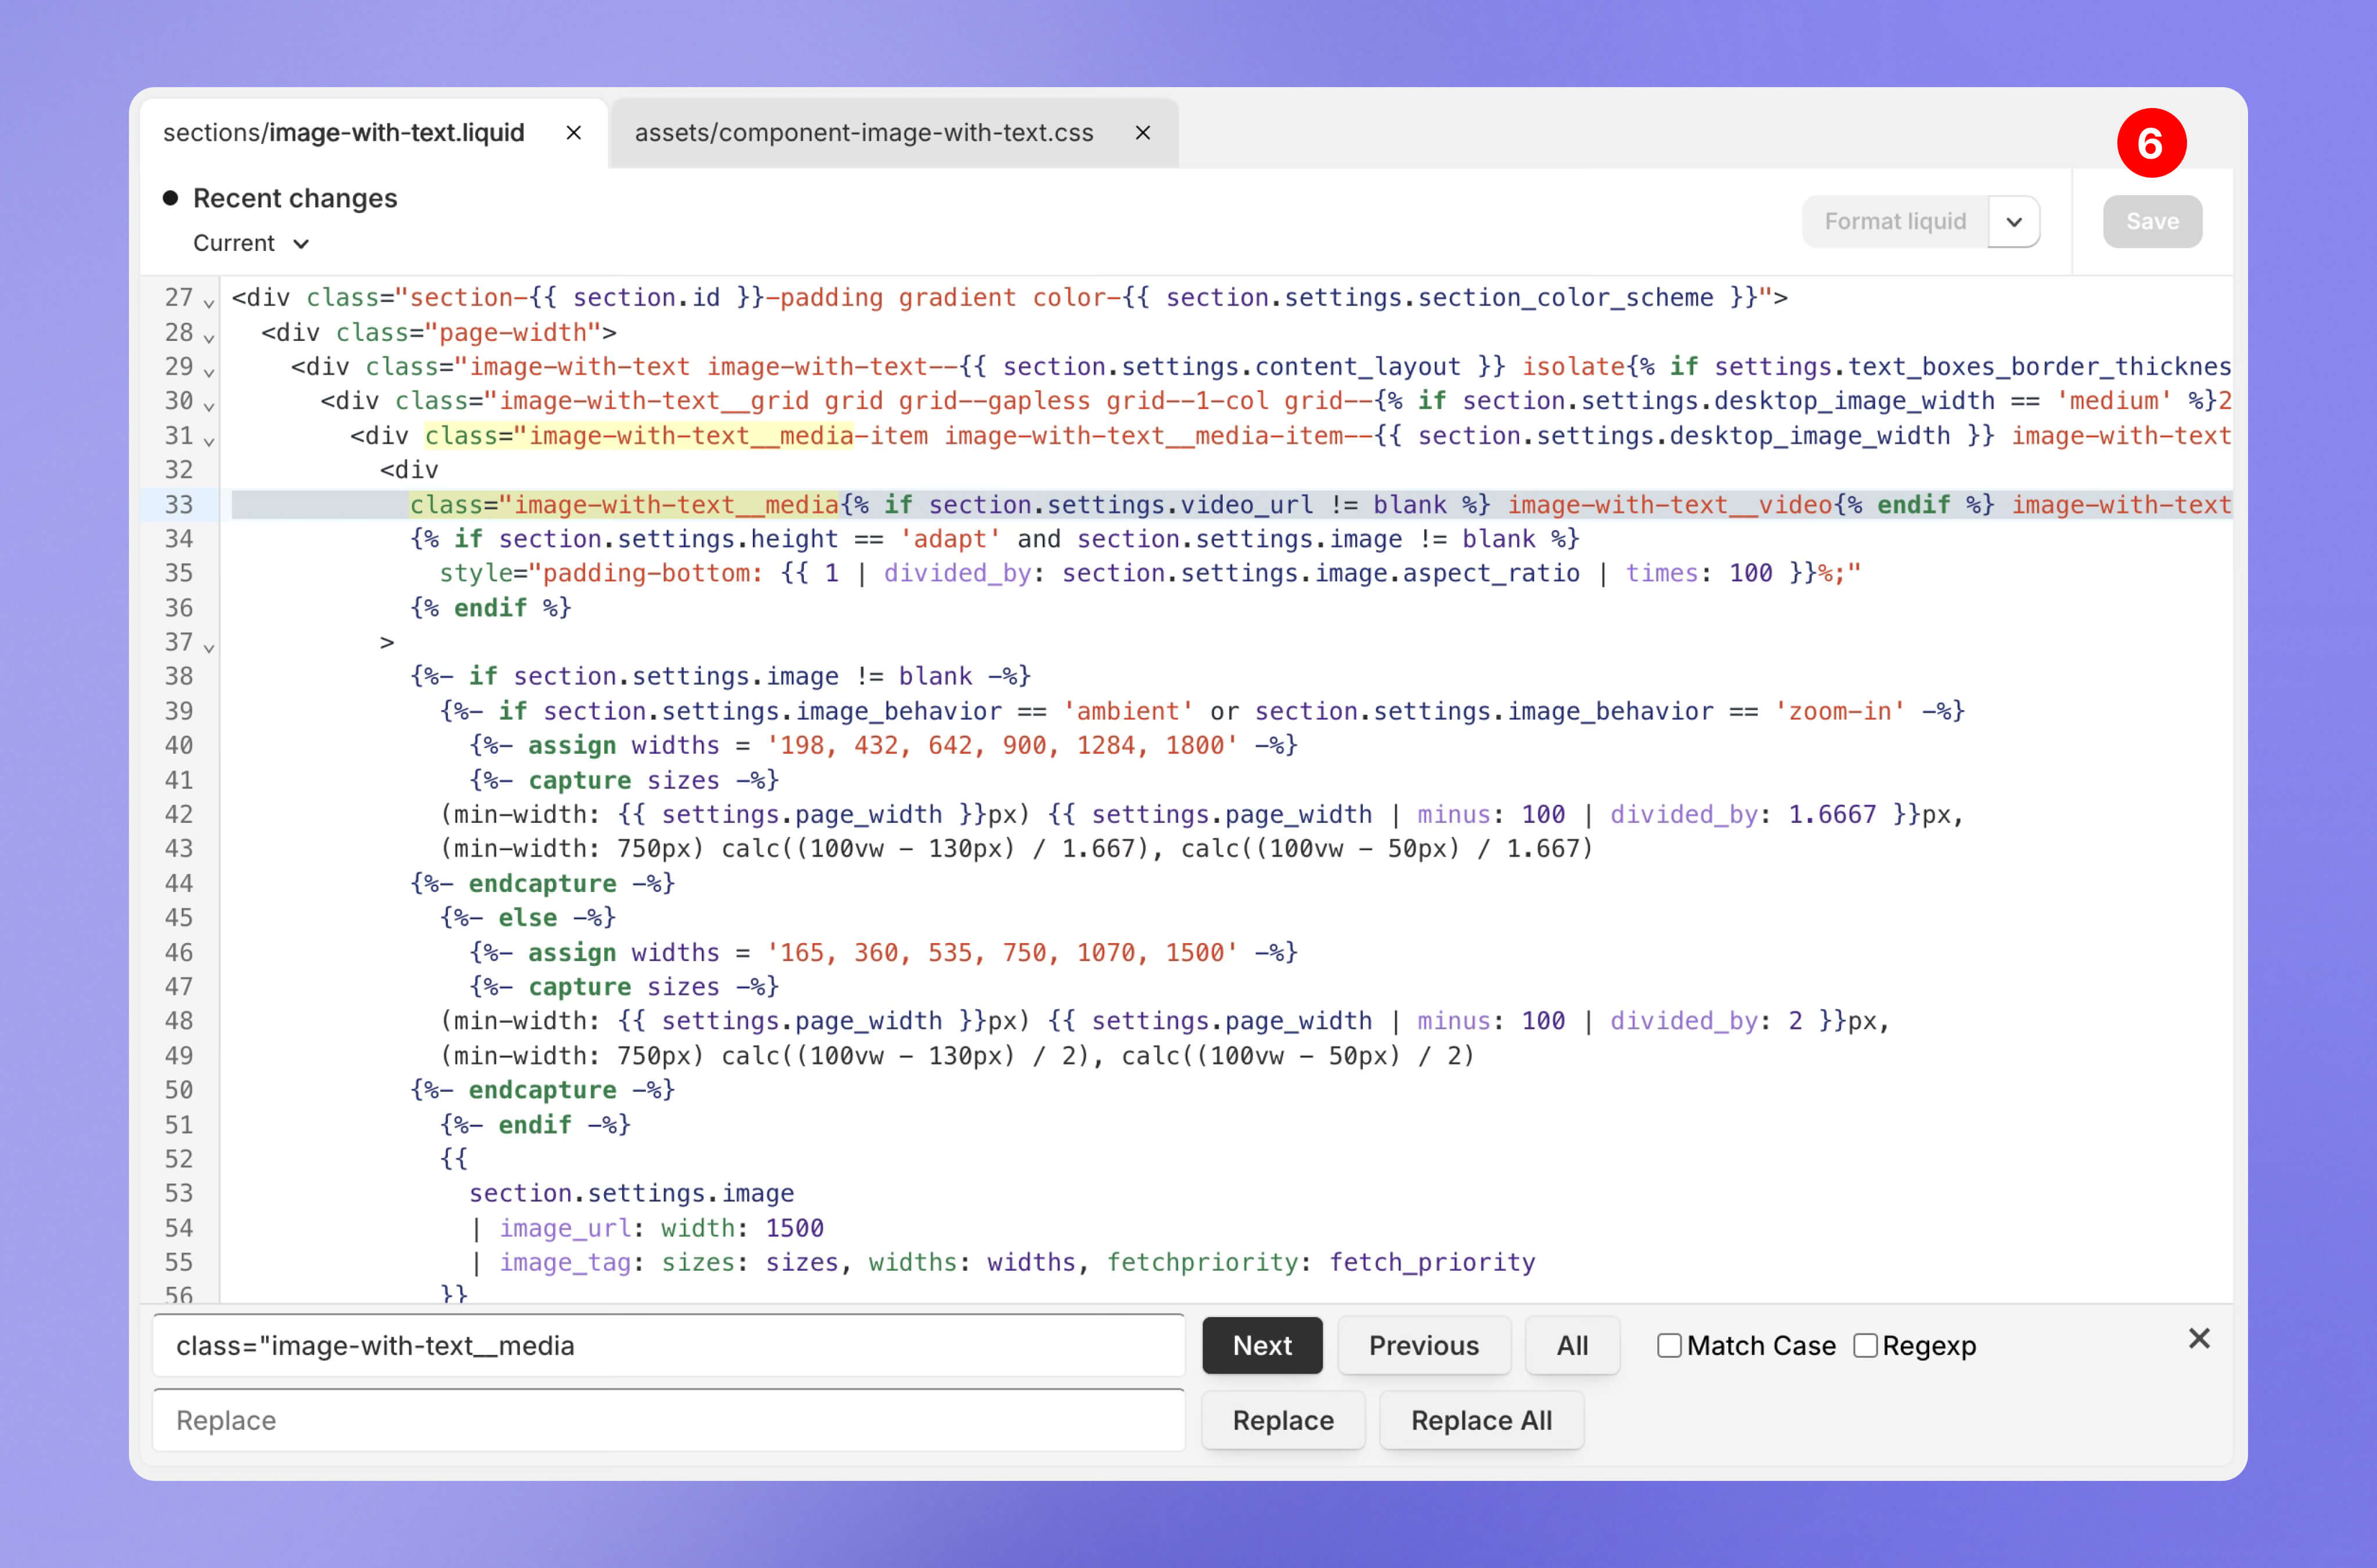Screen dimensions: 2377x1568
Task: Switch to assets/component-image-with-text.css tab
Action: pyautogui.click(x=864, y=133)
